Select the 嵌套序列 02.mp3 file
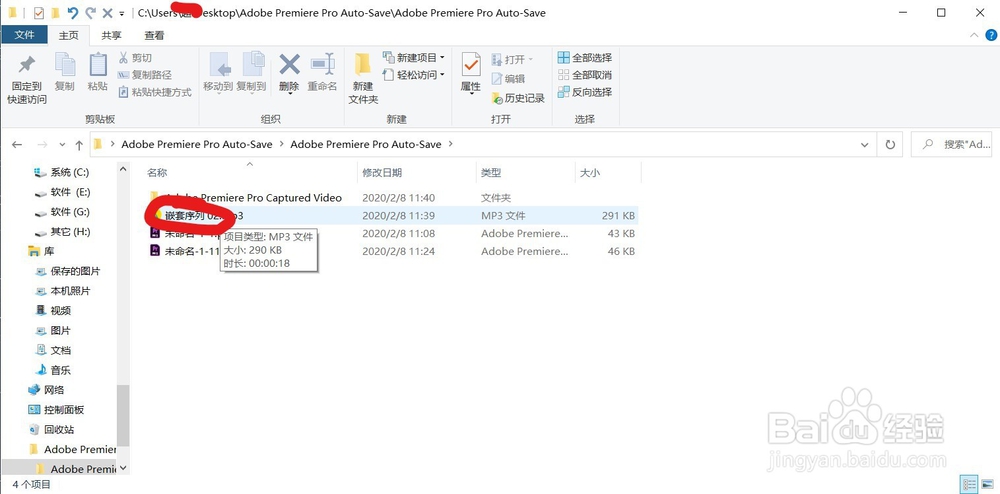 pos(392,215)
